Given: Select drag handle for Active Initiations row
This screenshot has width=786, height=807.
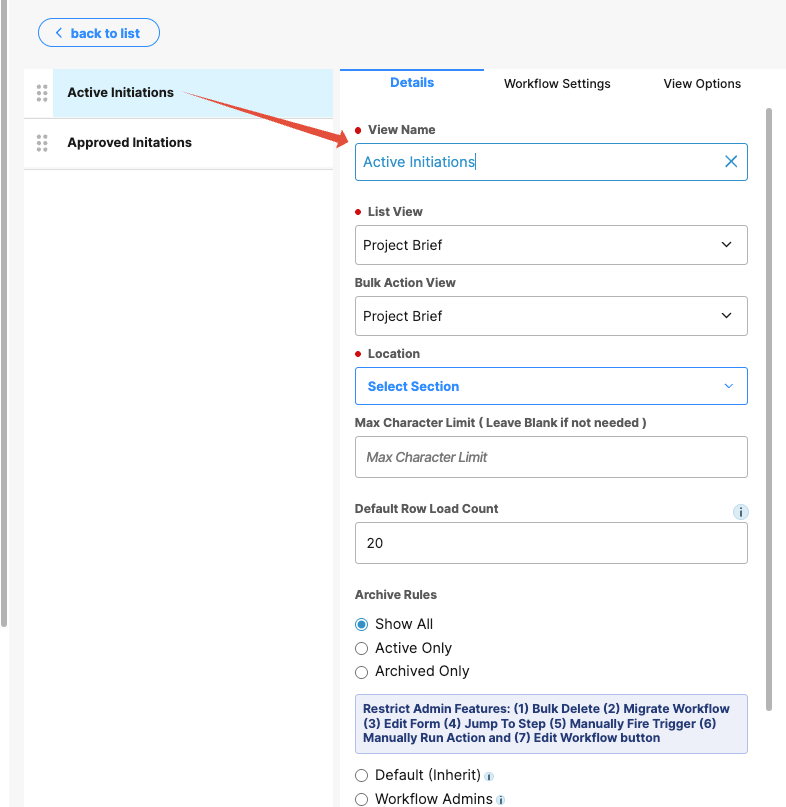Looking at the screenshot, I should coord(42,93).
